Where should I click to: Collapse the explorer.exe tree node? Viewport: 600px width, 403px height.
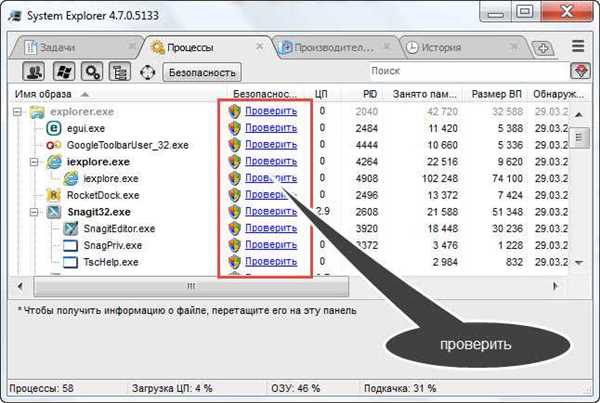coord(17,112)
